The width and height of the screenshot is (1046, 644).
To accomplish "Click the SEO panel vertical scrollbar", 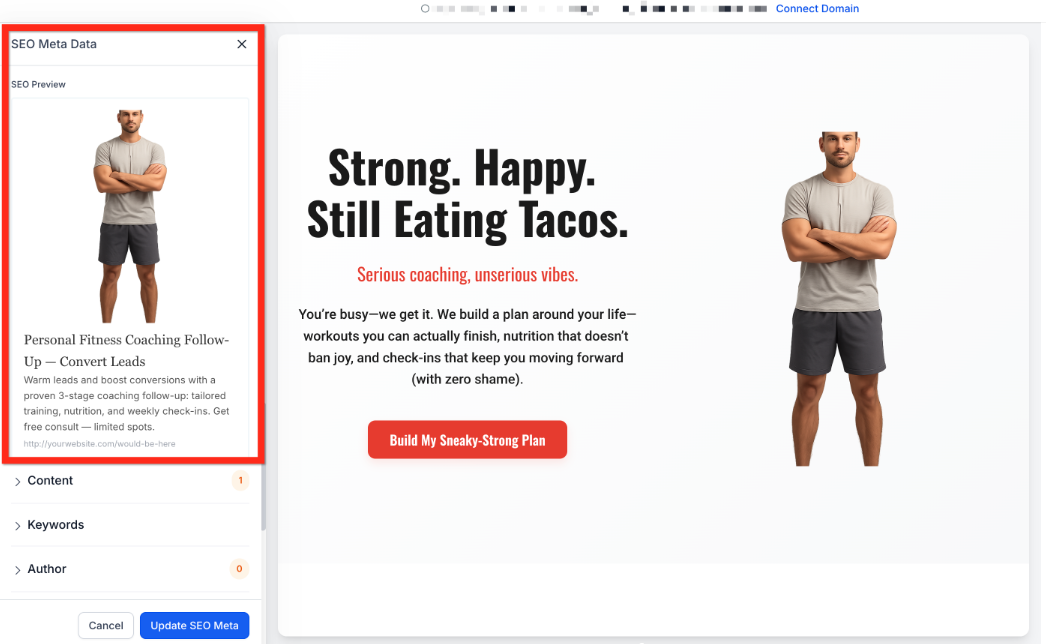I will (264, 467).
